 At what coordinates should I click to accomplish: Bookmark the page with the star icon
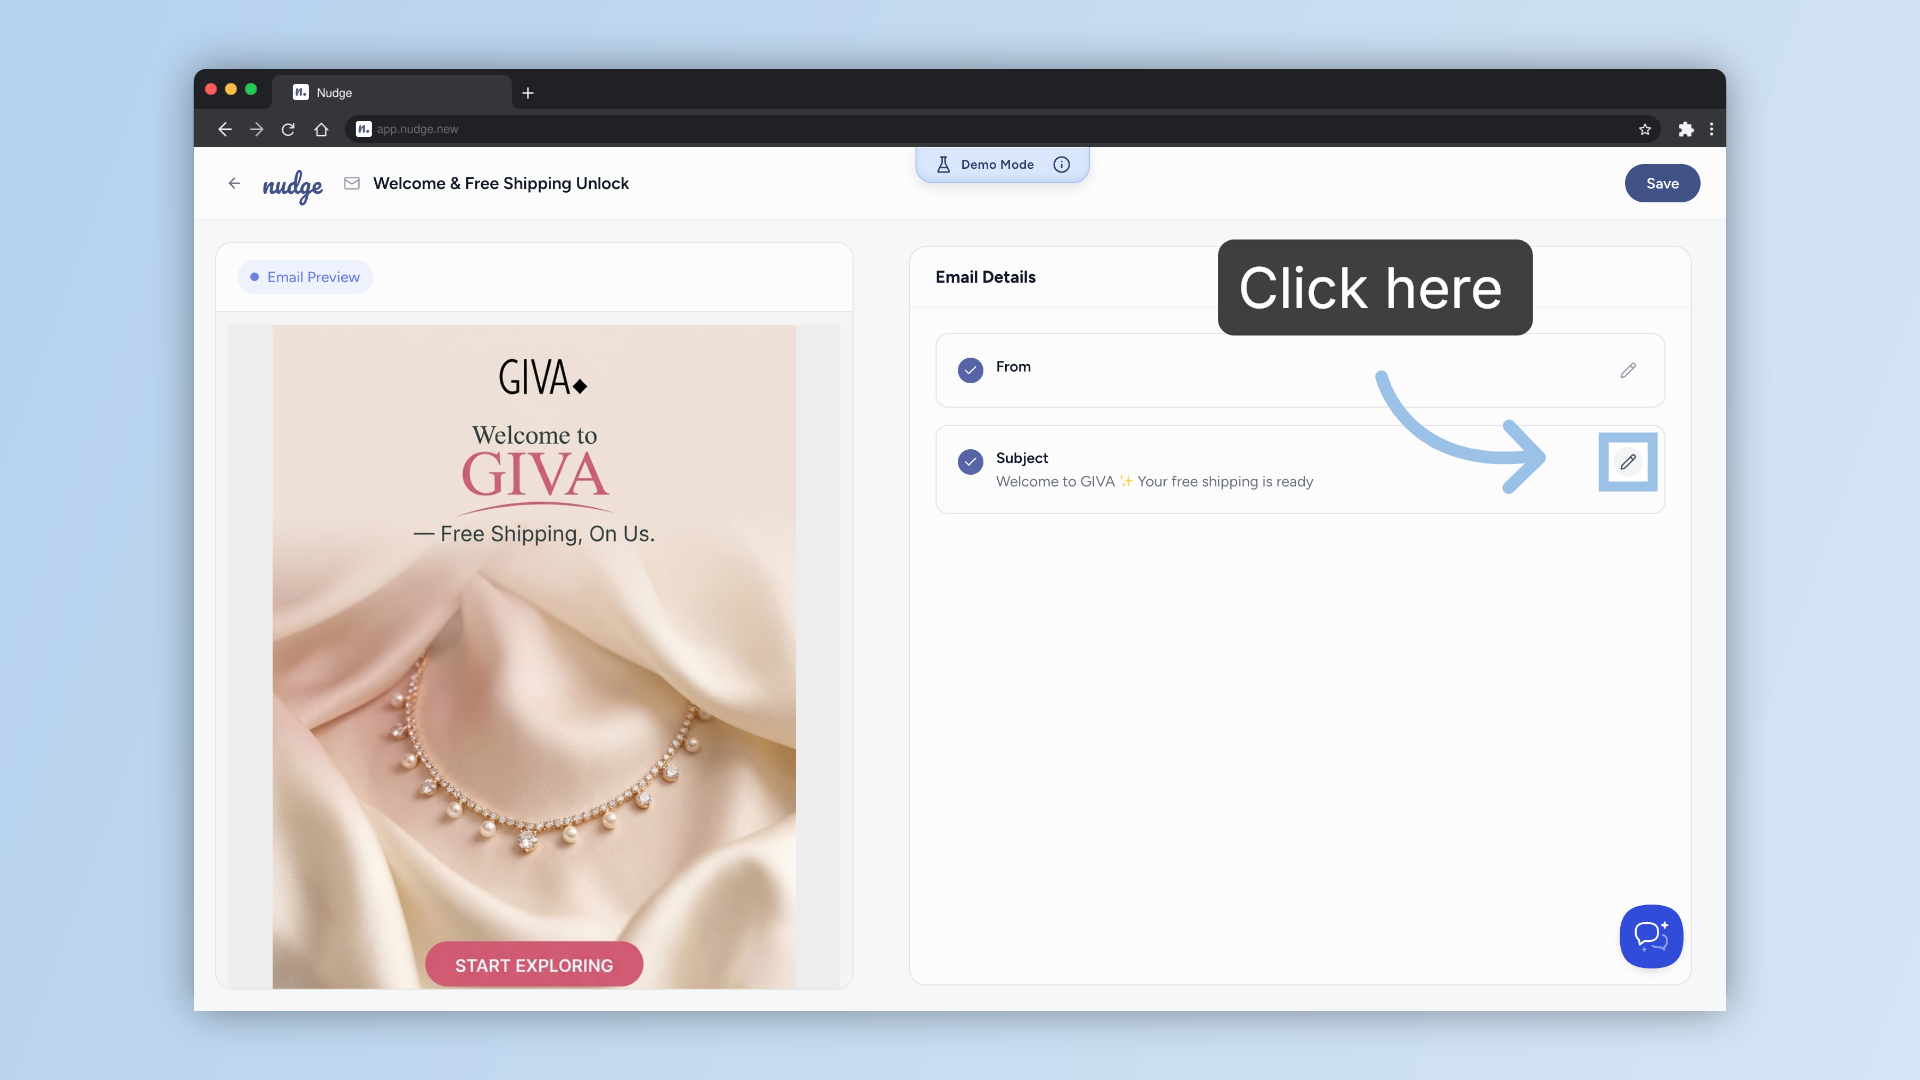[1645, 129]
